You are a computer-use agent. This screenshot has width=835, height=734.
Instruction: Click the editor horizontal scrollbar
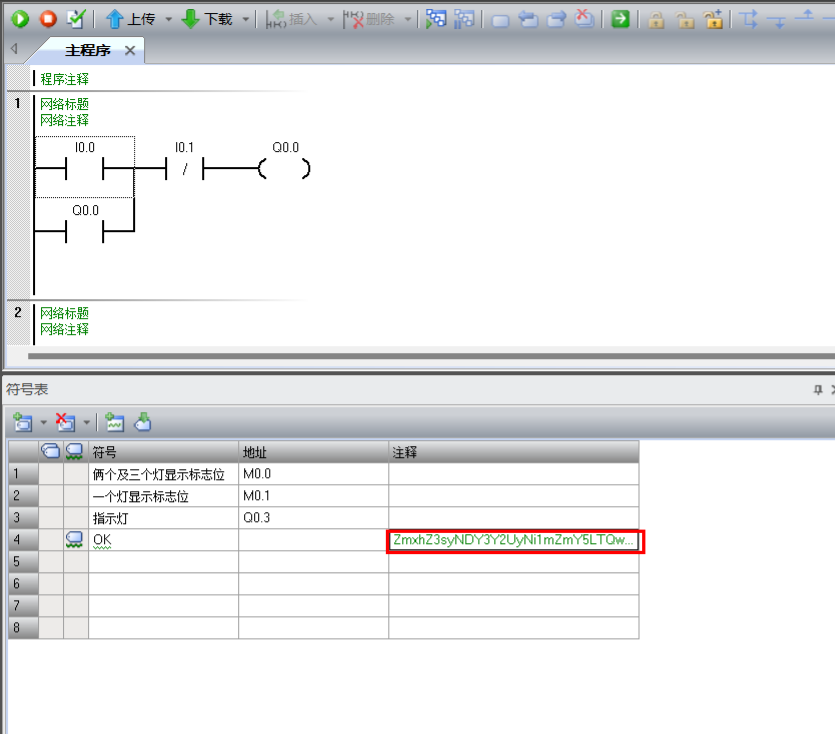coord(431,356)
